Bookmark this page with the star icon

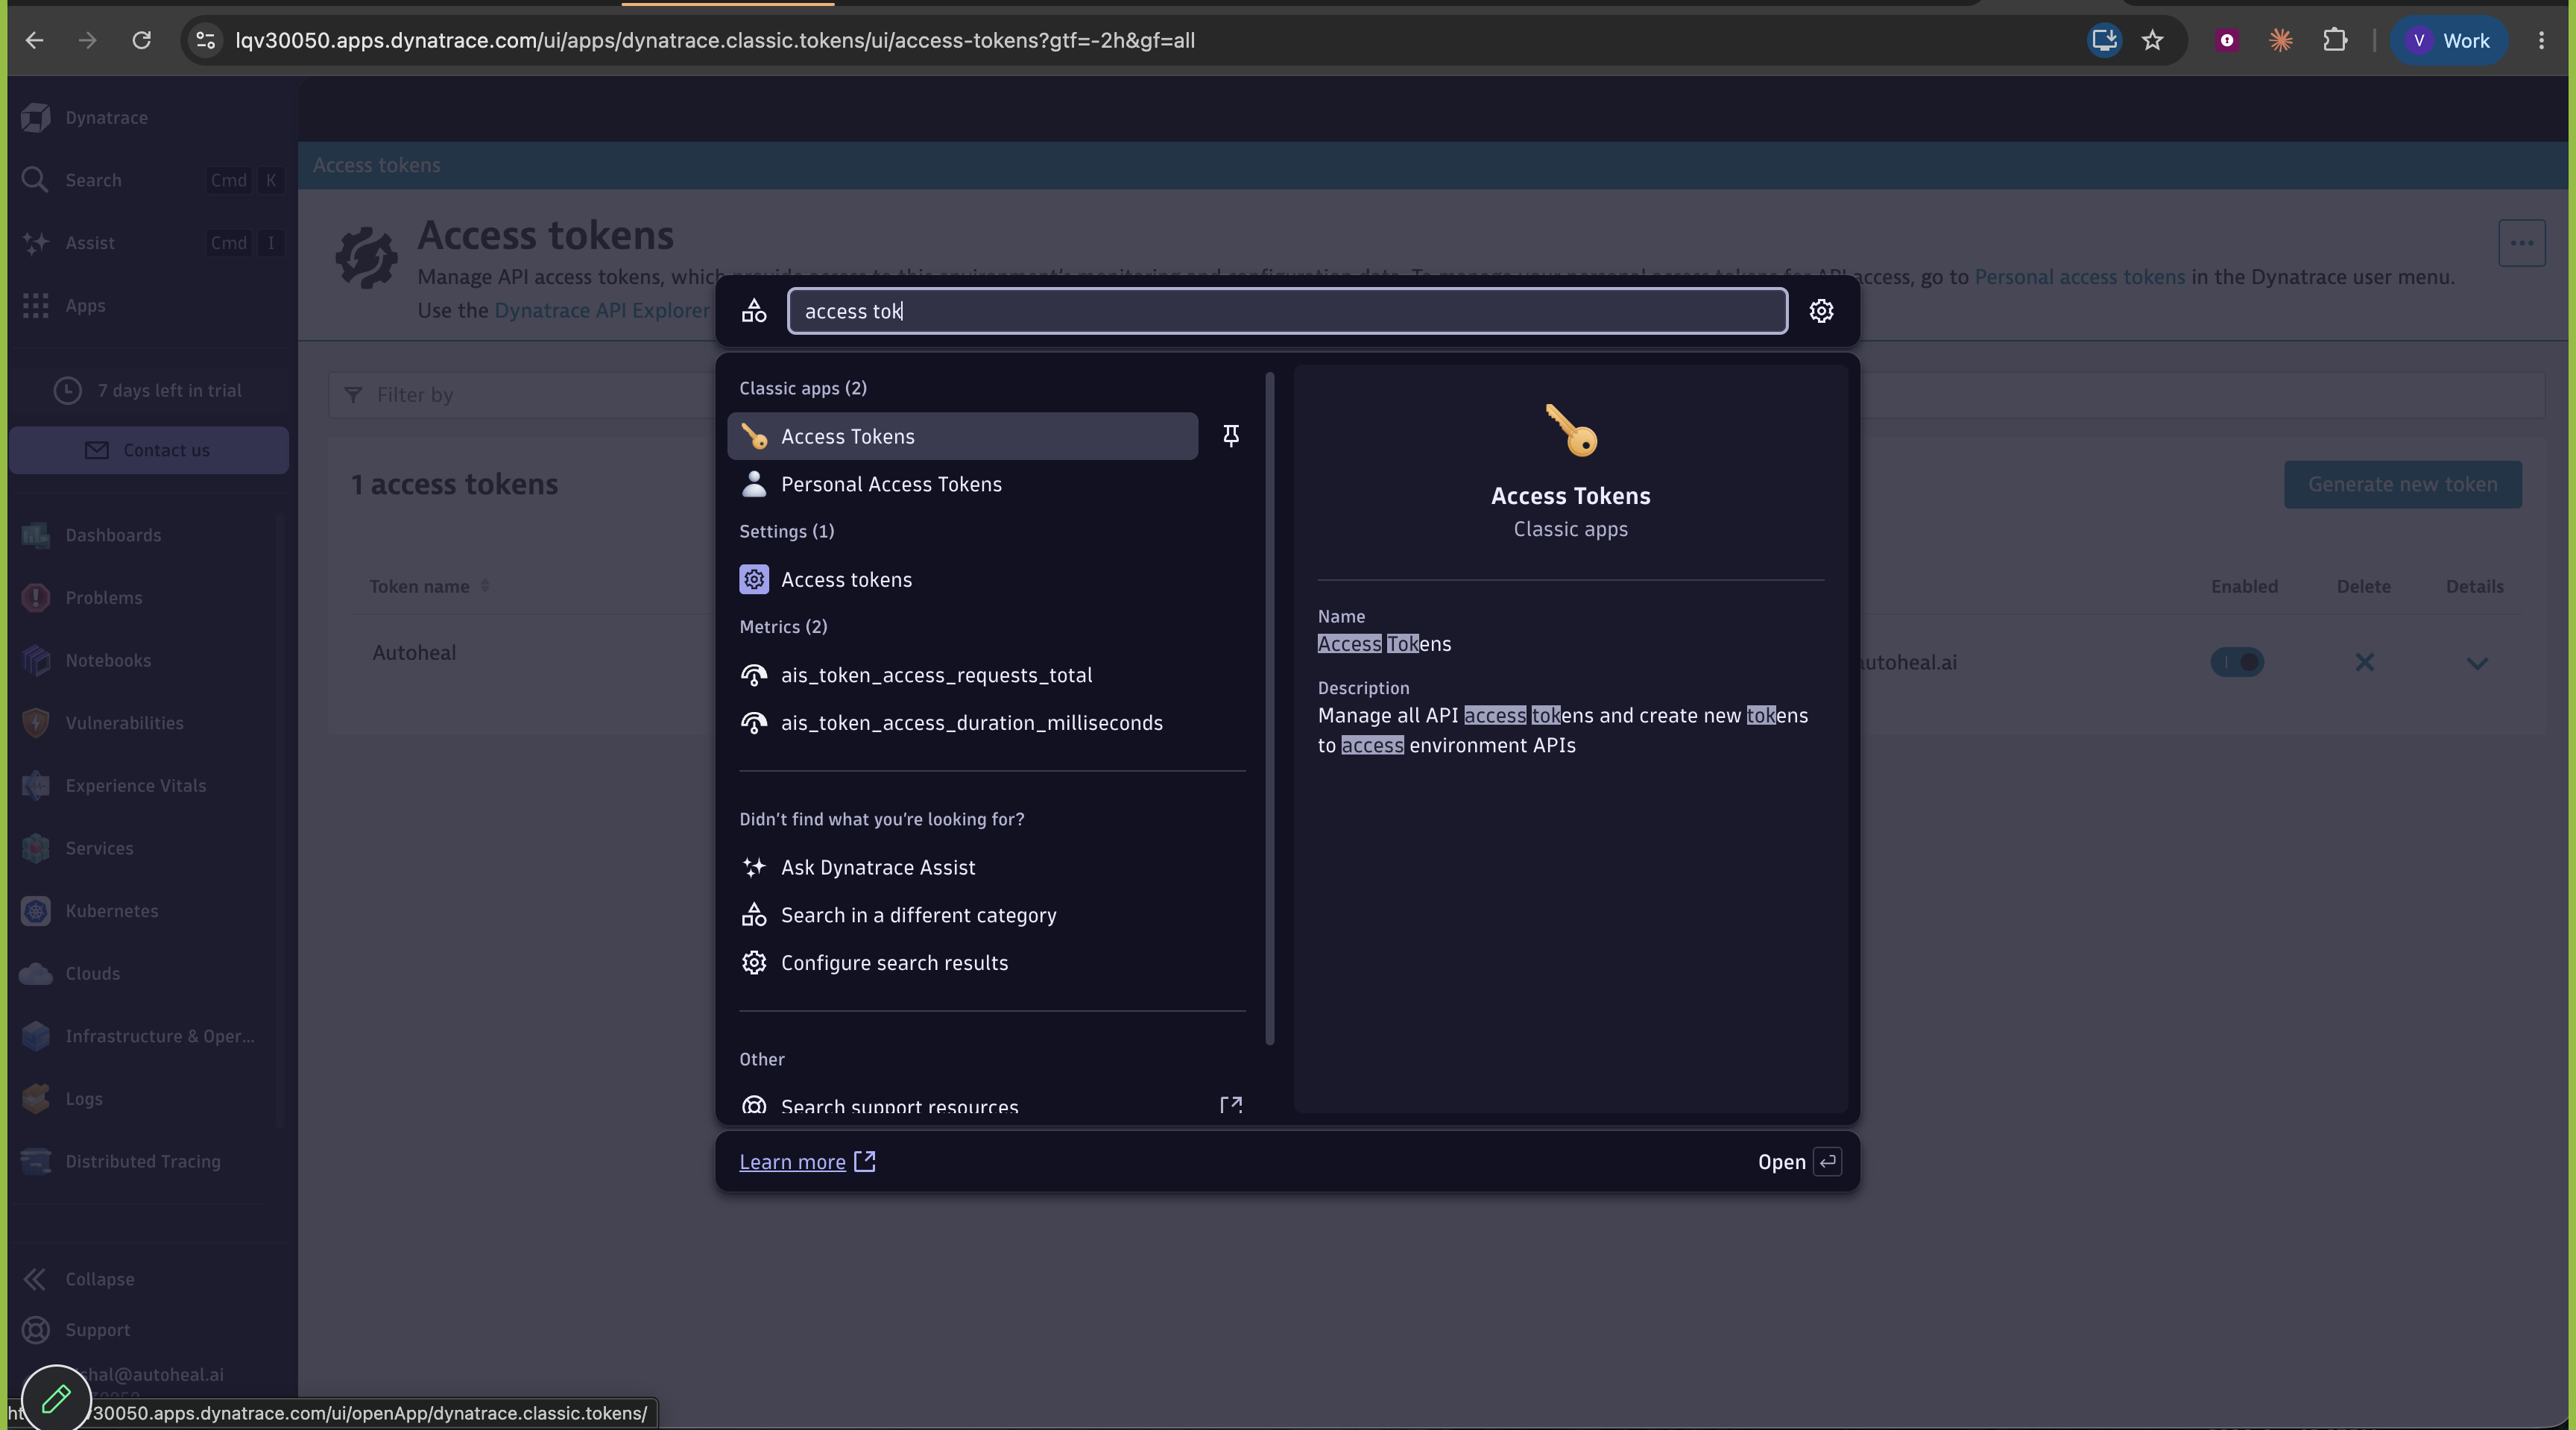(2152, 41)
